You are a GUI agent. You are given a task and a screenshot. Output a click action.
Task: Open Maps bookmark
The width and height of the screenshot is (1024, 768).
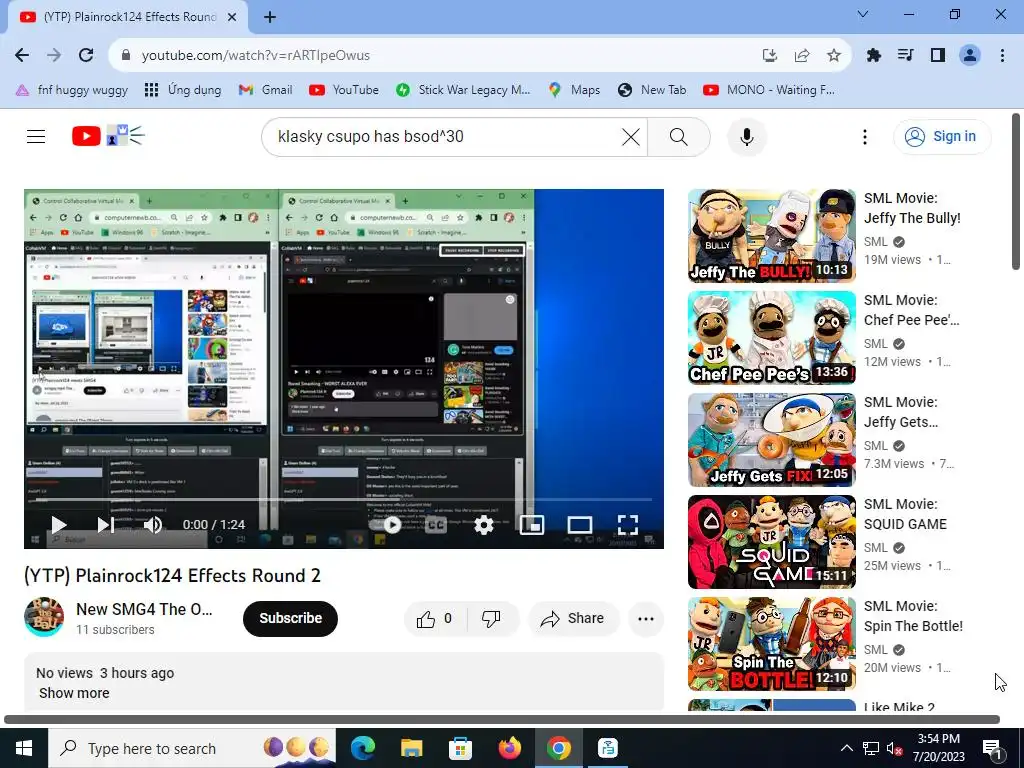pyautogui.click(x=575, y=89)
